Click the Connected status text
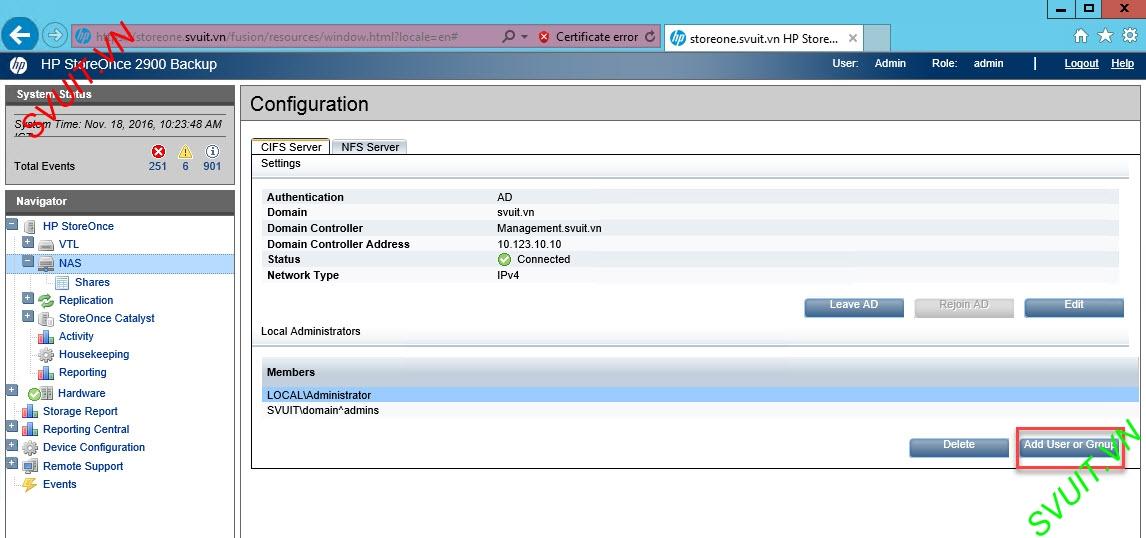 click(x=543, y=259)
